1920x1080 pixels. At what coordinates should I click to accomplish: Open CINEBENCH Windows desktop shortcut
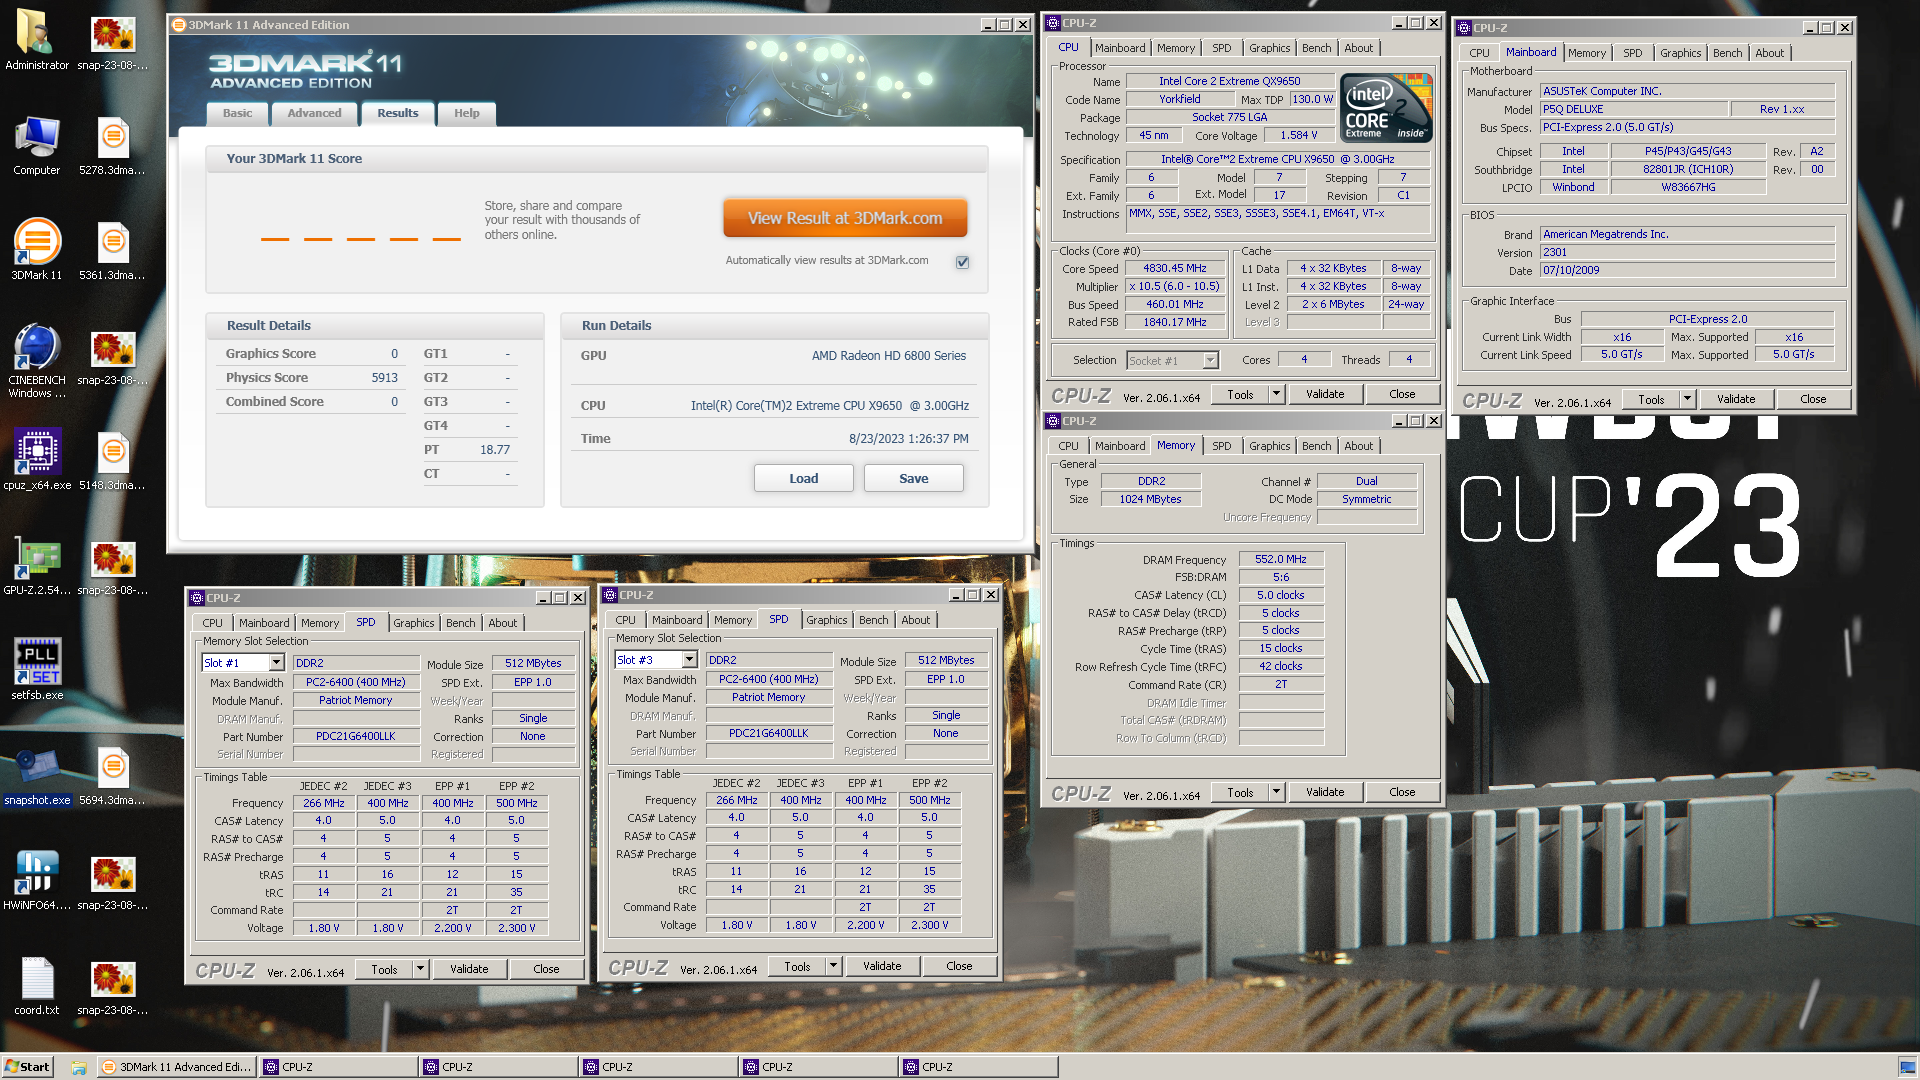(x=37, y=361)
